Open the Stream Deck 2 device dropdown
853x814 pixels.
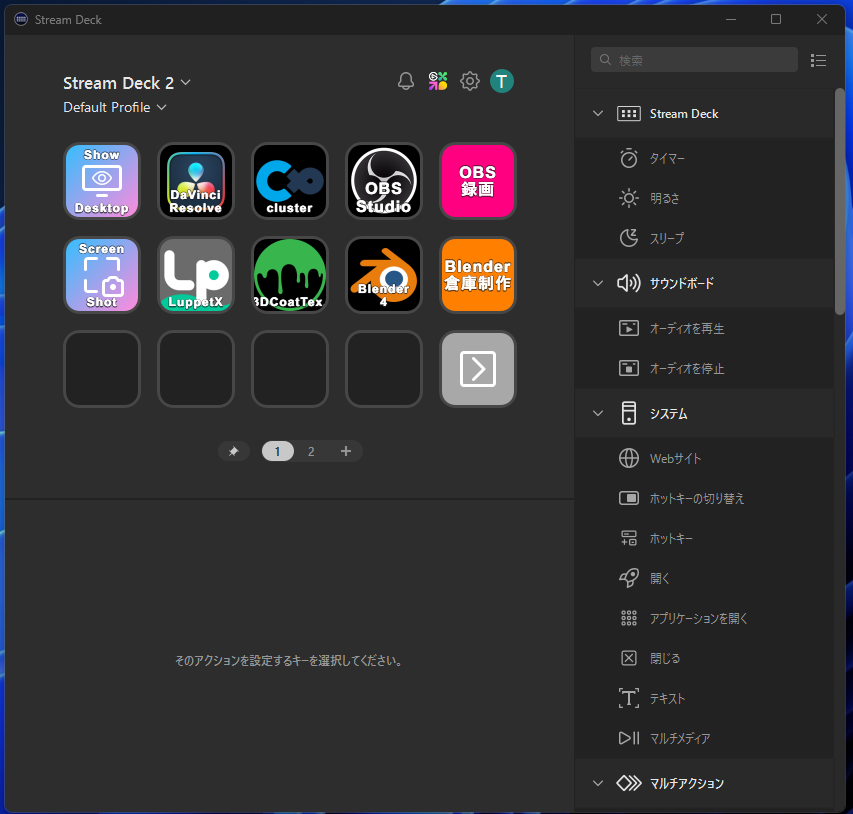pos(127,83)
